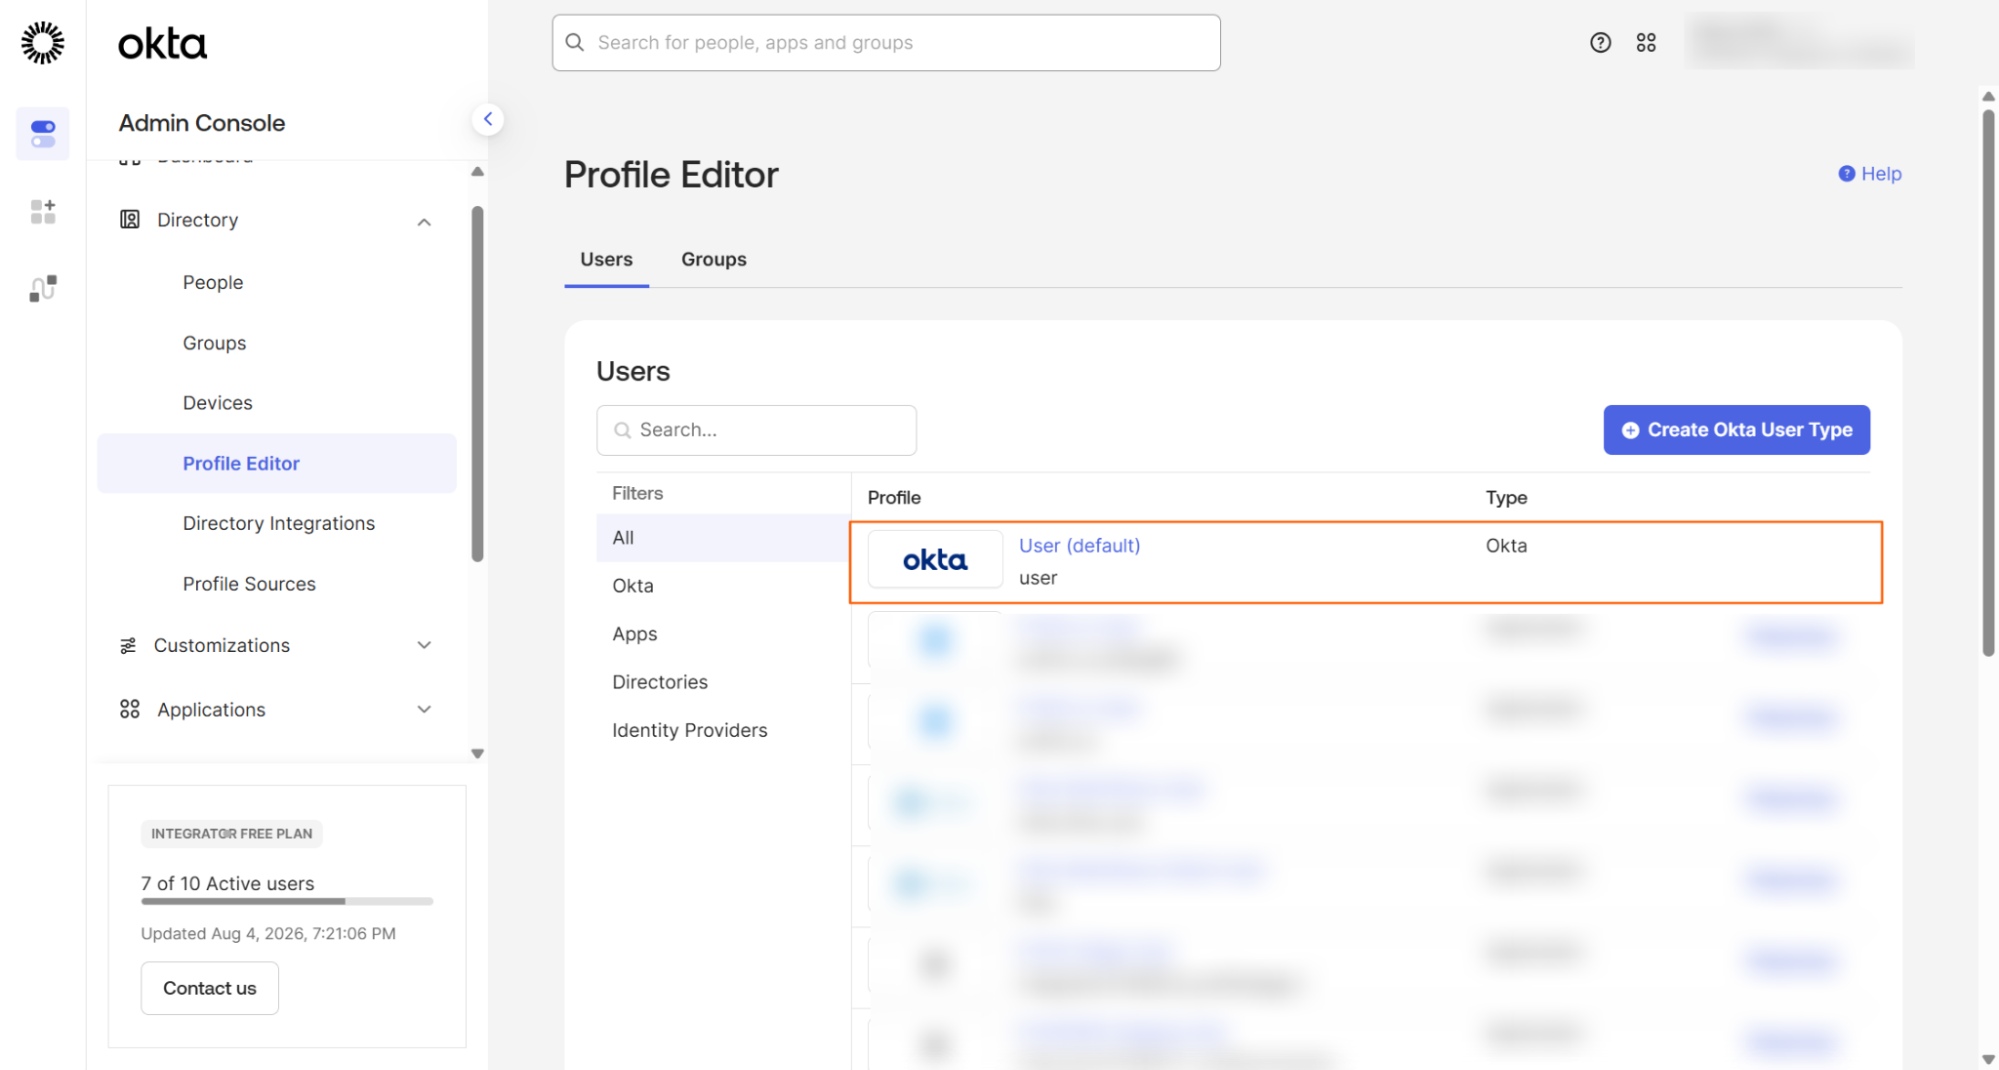1999x1070 pixels.
Task: Select Profile Editor in the sidebar
Action: click(277, 463)
